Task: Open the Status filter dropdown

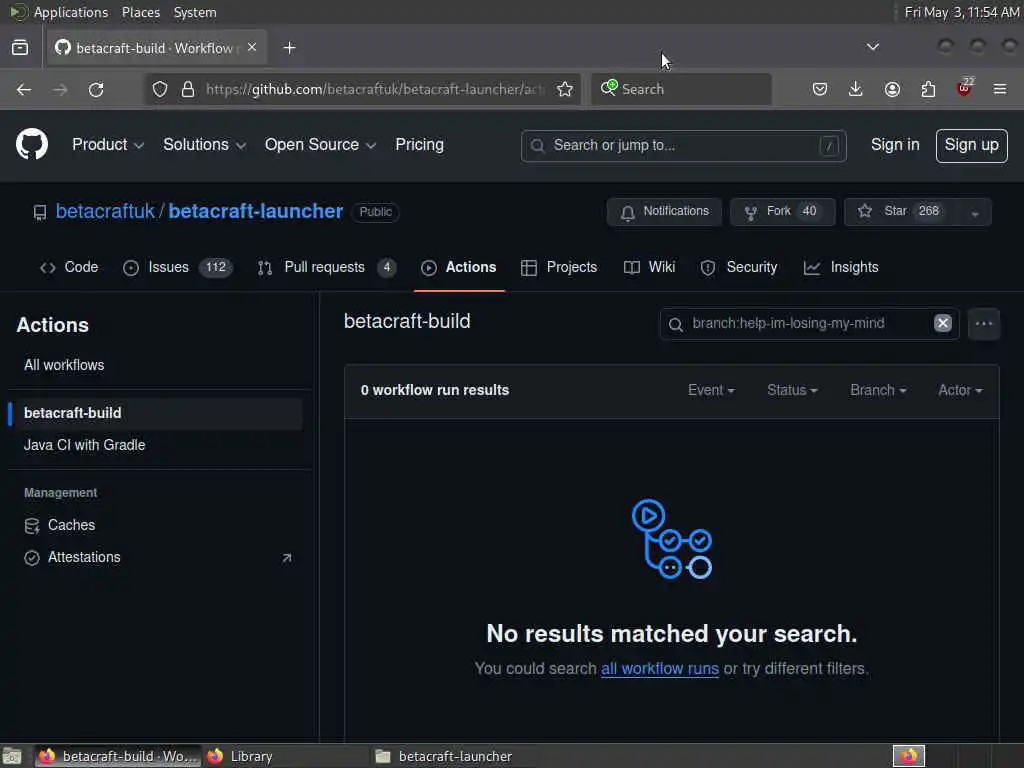Action: 792,391
